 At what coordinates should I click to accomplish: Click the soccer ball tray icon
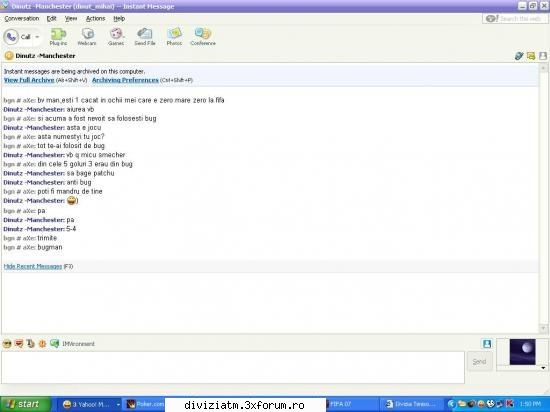(x=491, y=404)
